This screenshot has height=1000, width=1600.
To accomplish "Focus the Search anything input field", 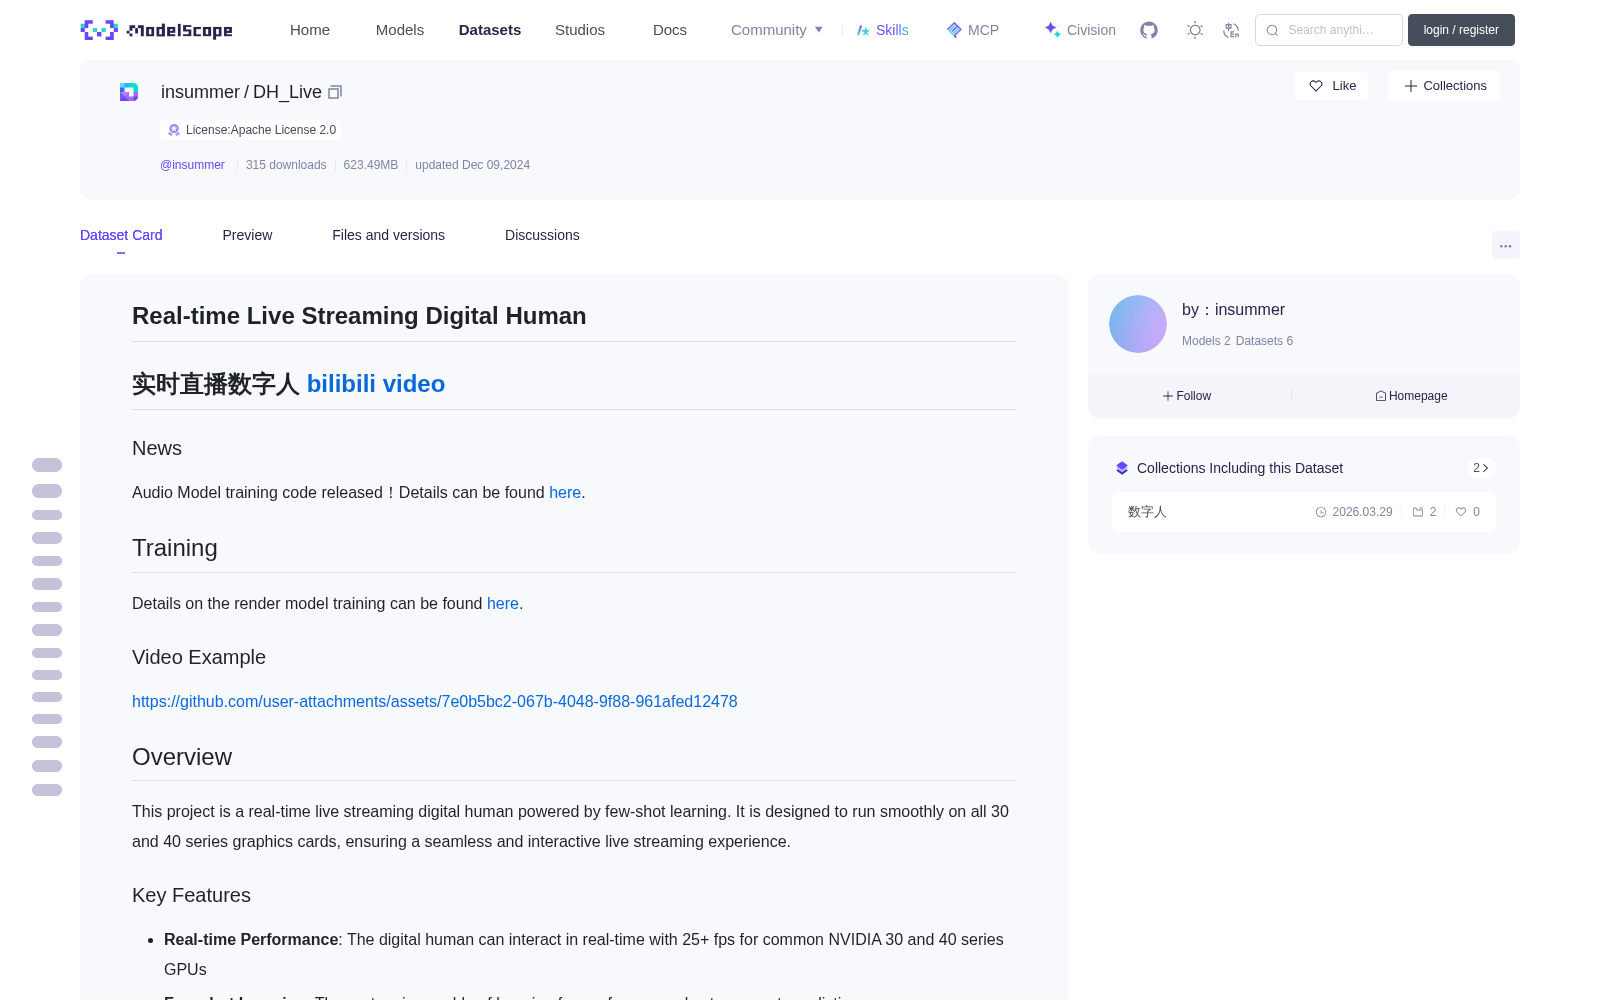I will click(1329, 30).
